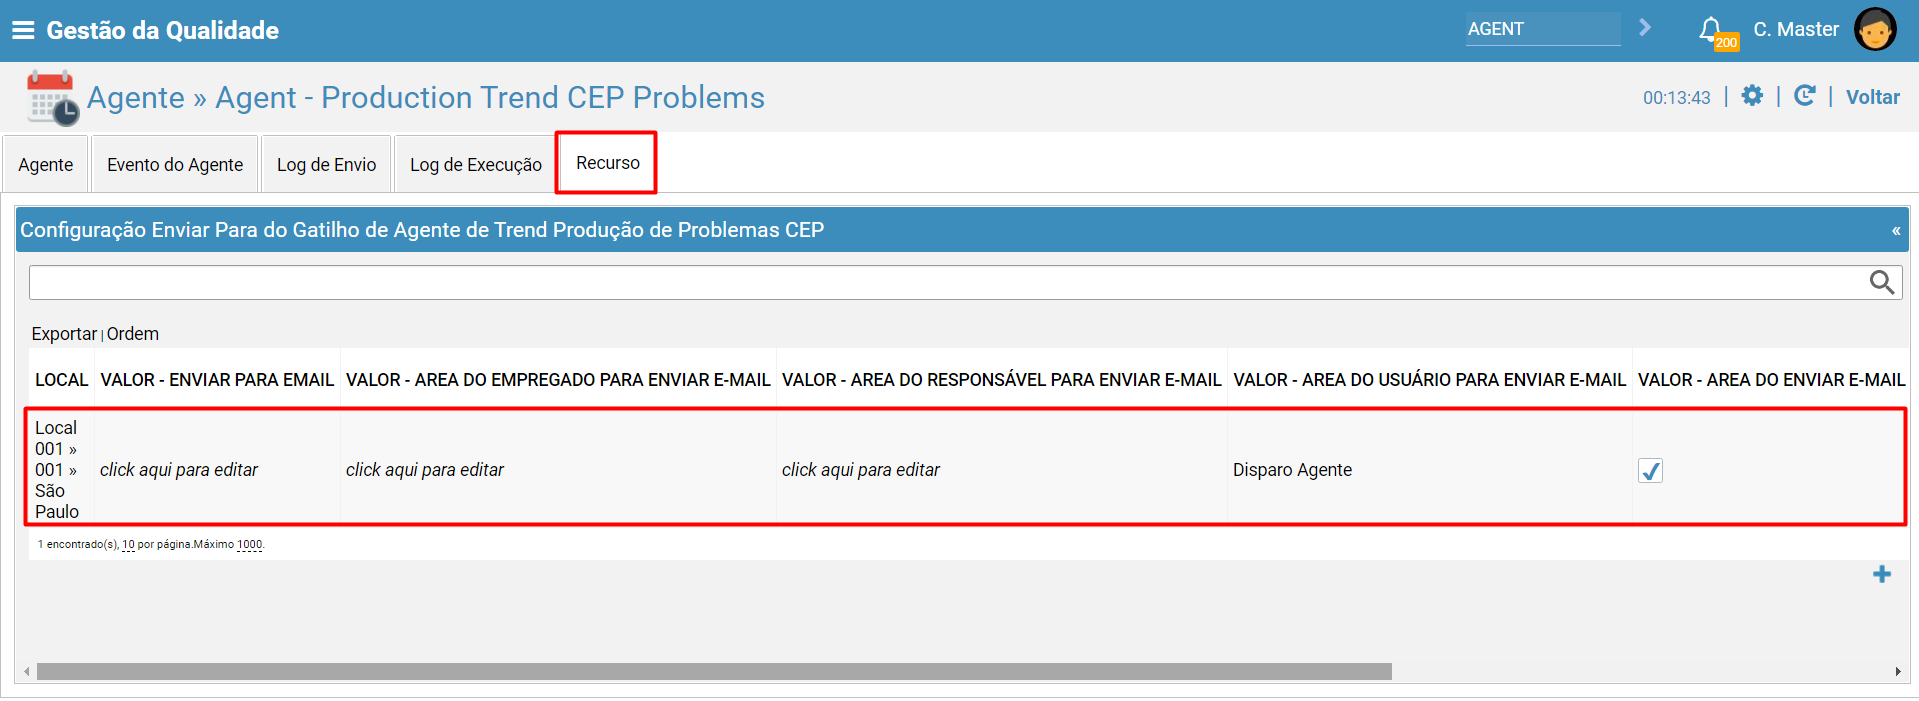This screenshot has width=1919, height=701.
Task: Click the Disparo Agente cell
Action: pos(1292,470)
